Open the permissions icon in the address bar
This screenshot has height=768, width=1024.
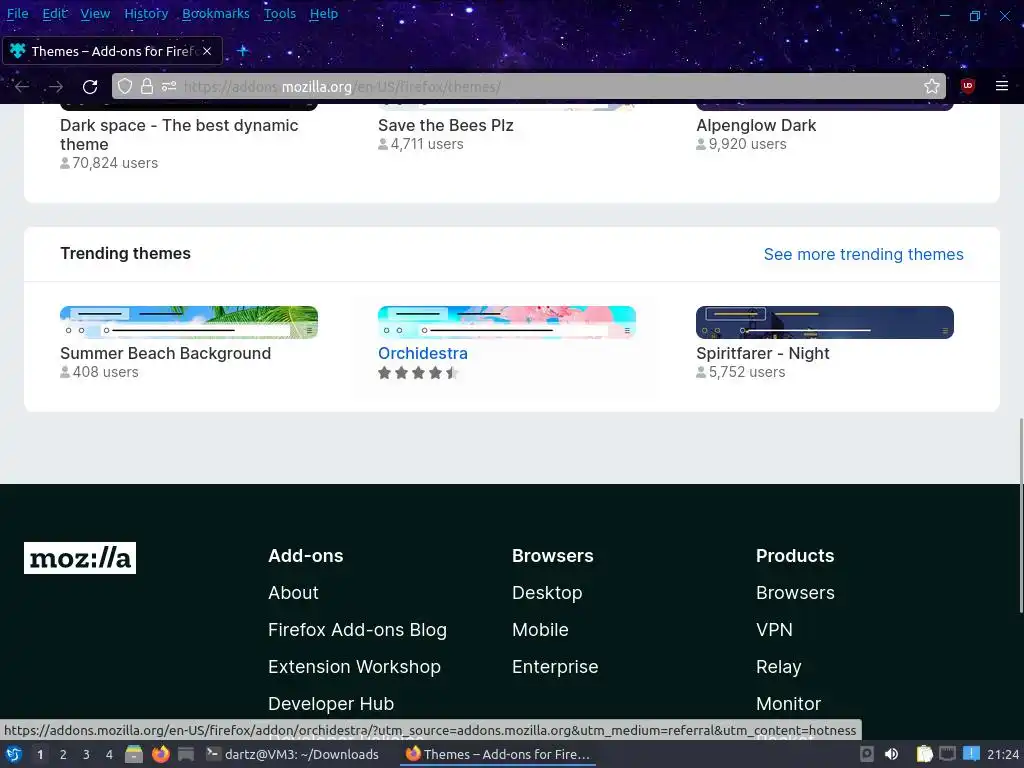[169, 86]
